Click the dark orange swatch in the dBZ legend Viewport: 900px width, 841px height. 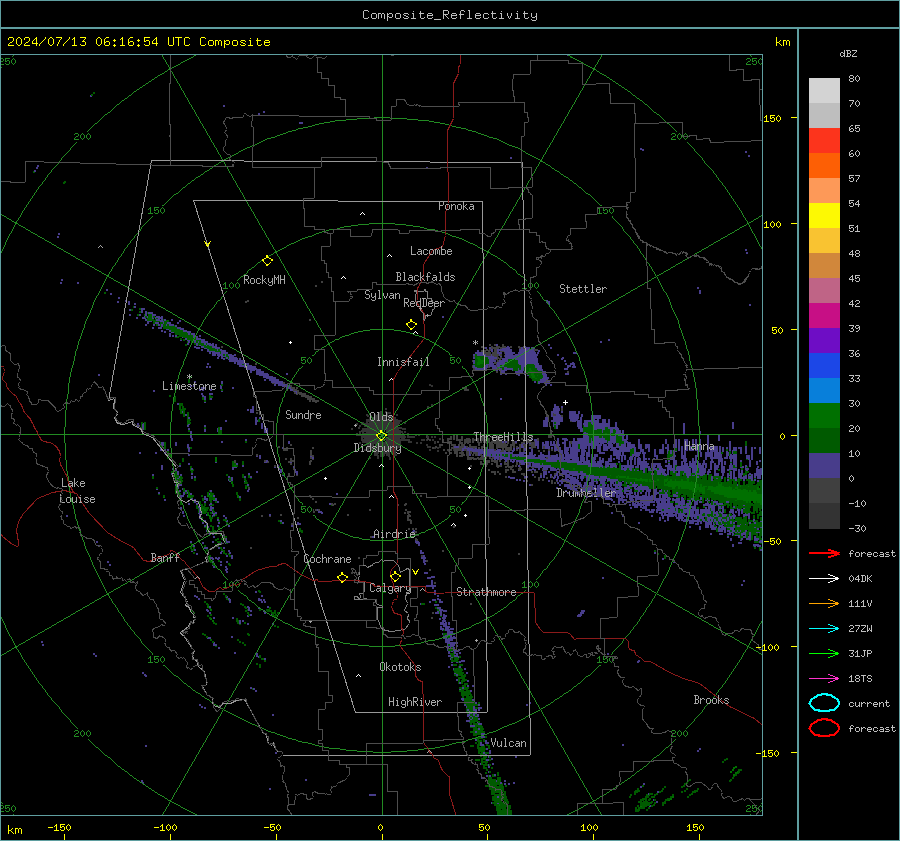tap(824, 166)
